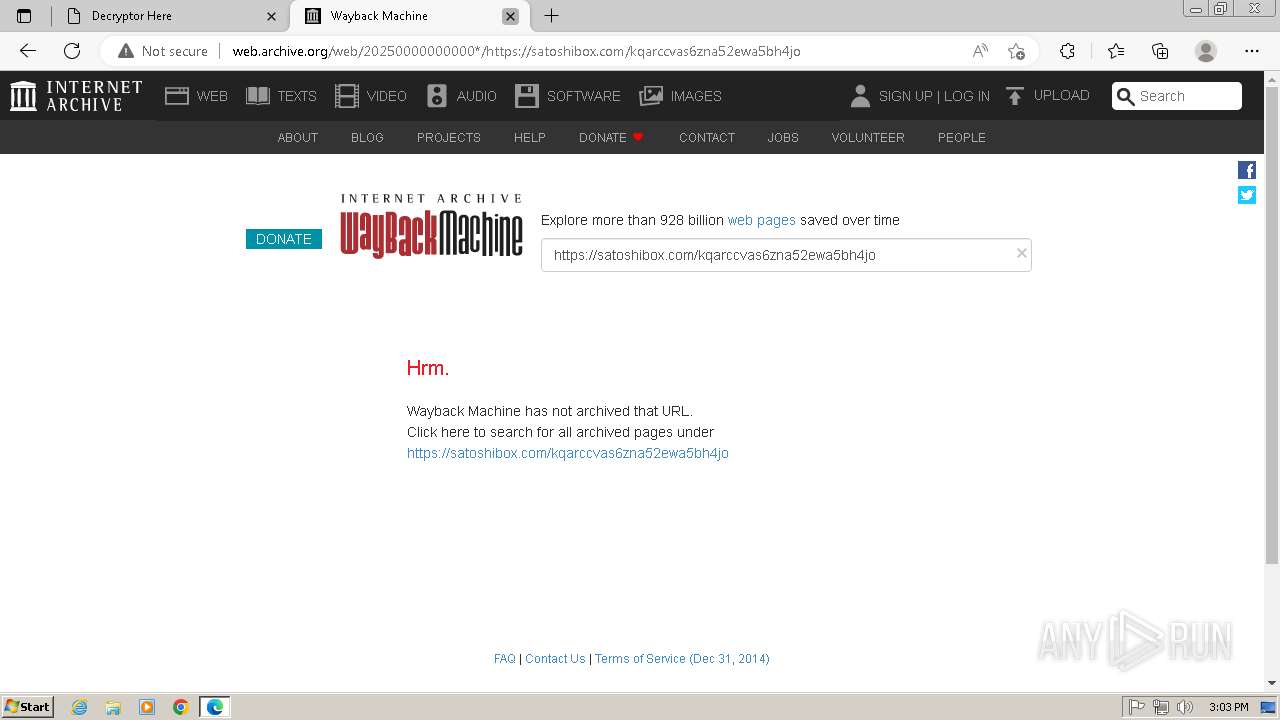Follow the "web pages" link
Screen dimensions: 1280x720
[762, 220]
